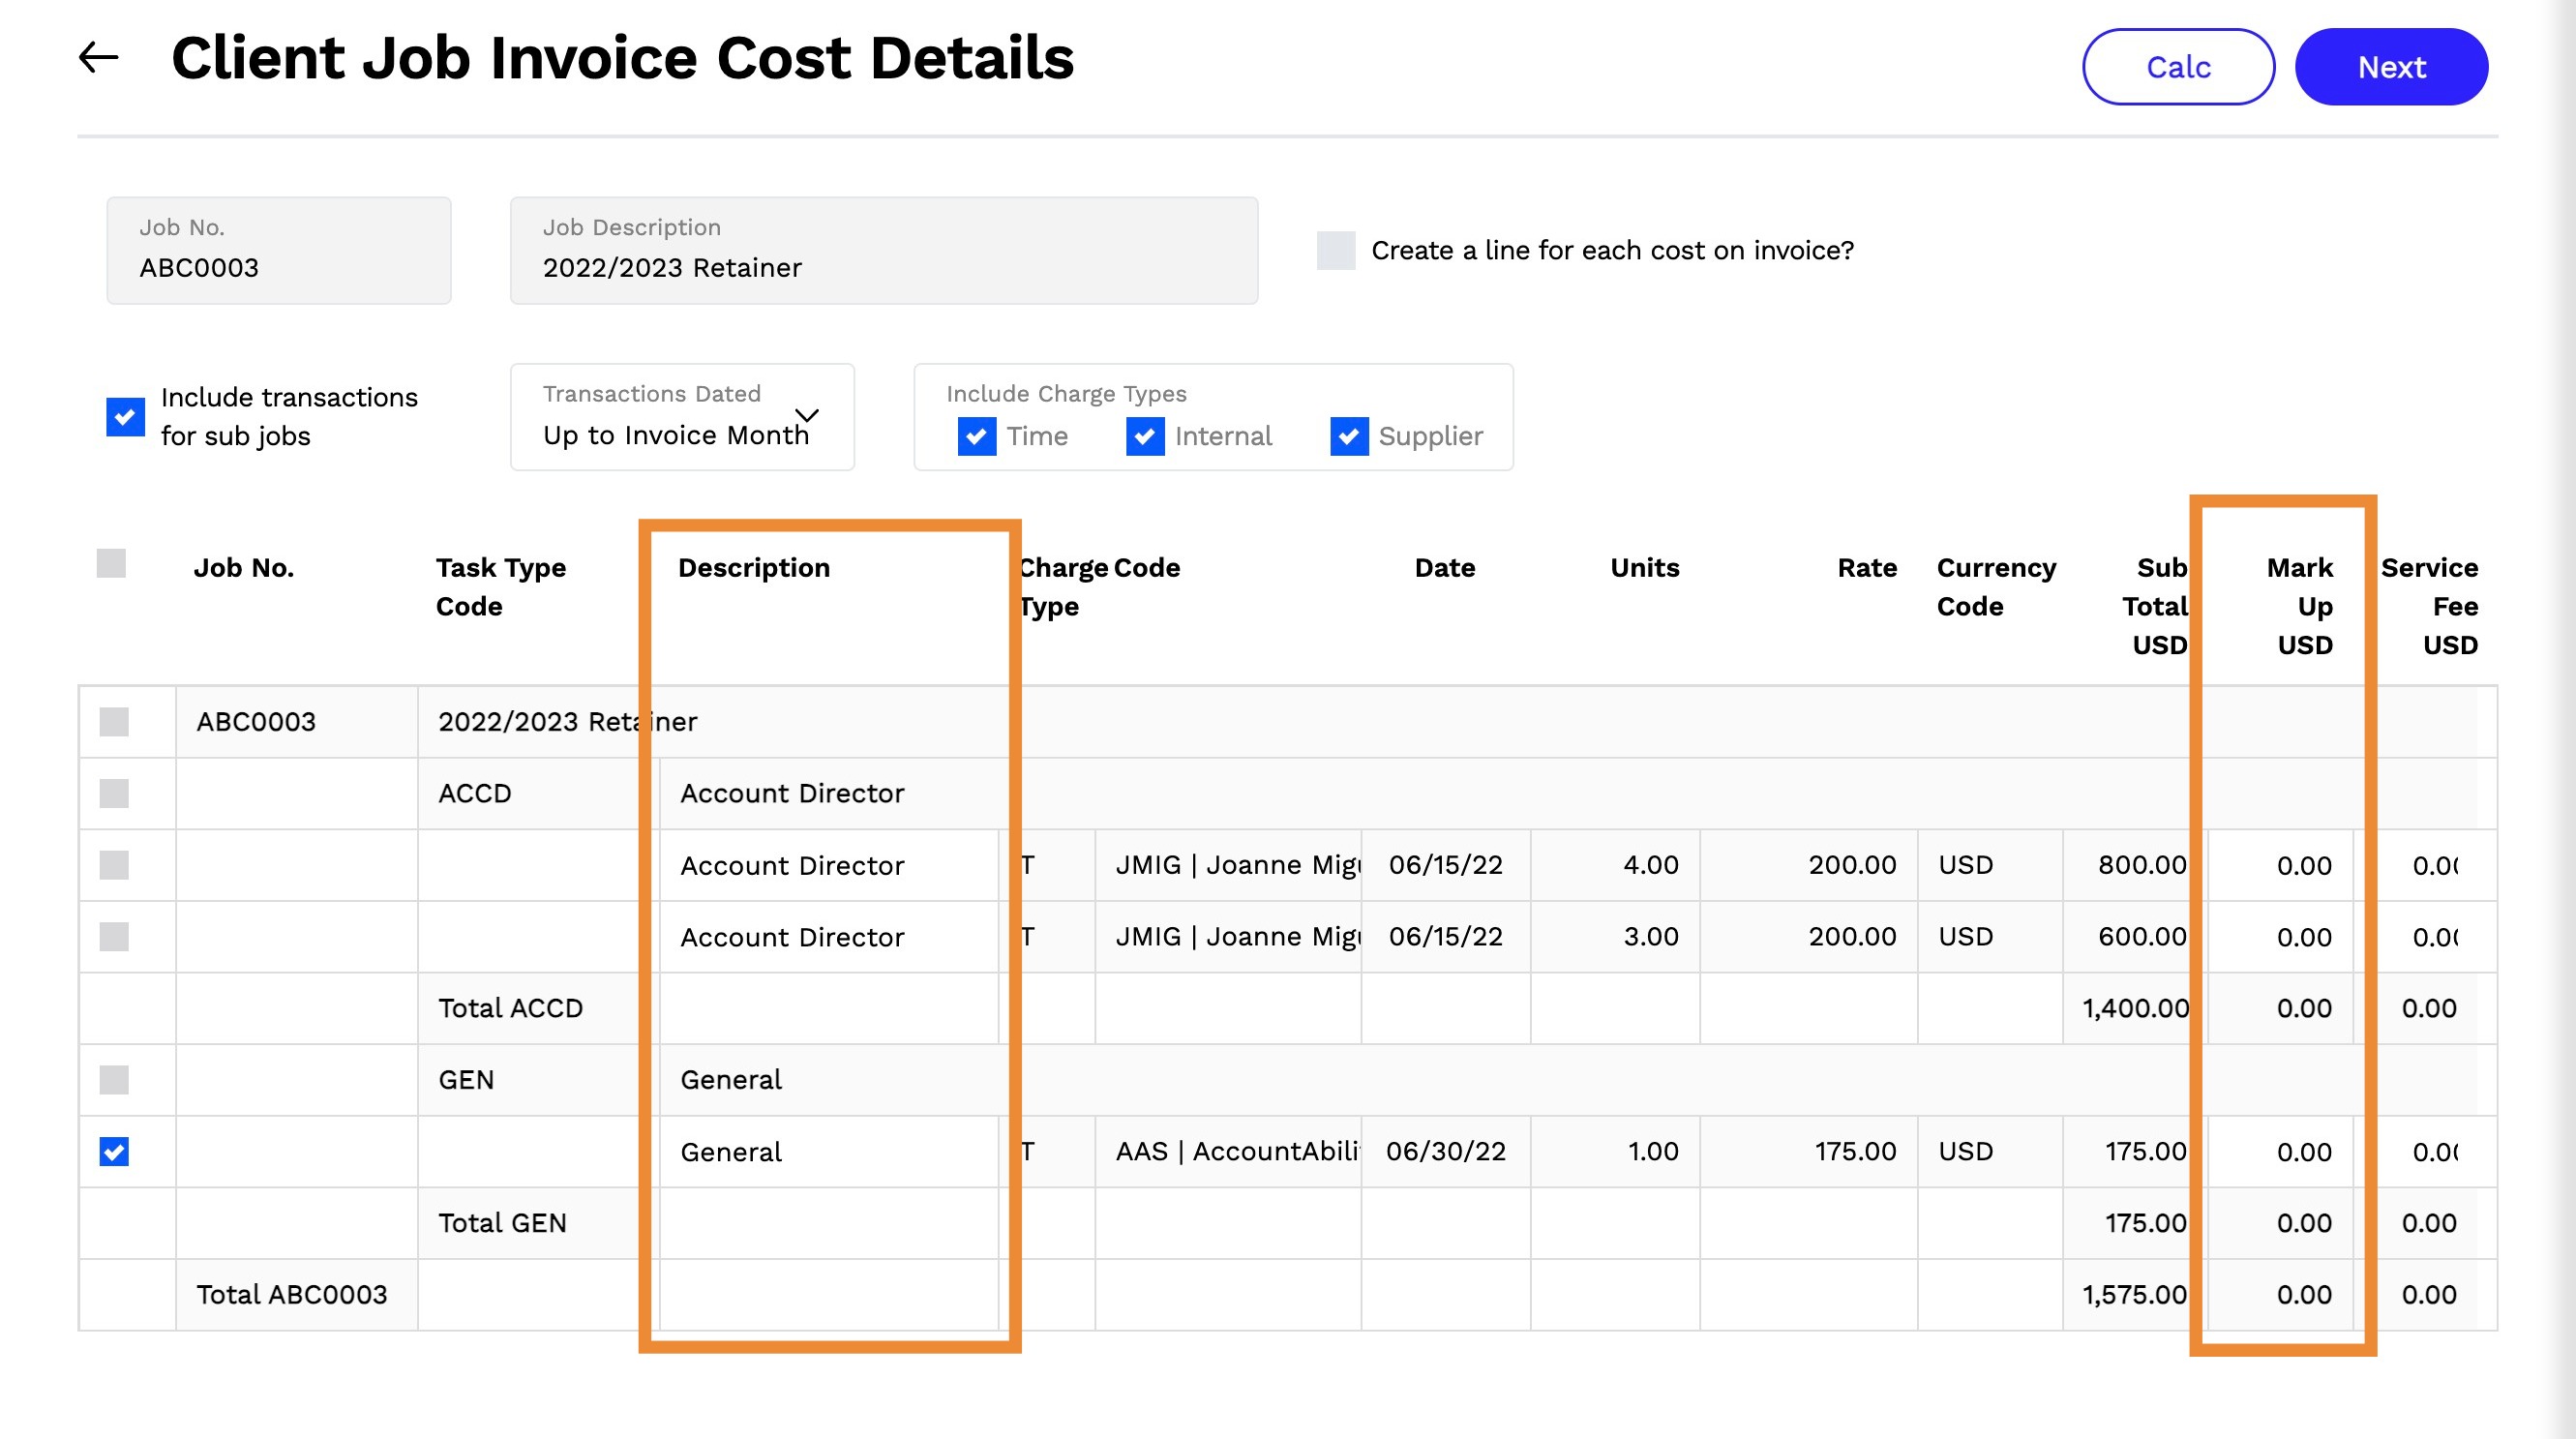The height and width of the screenshot is (1439, 2576).
Task: Toggle select-all checkbox in table header
Action: (111, 564)
